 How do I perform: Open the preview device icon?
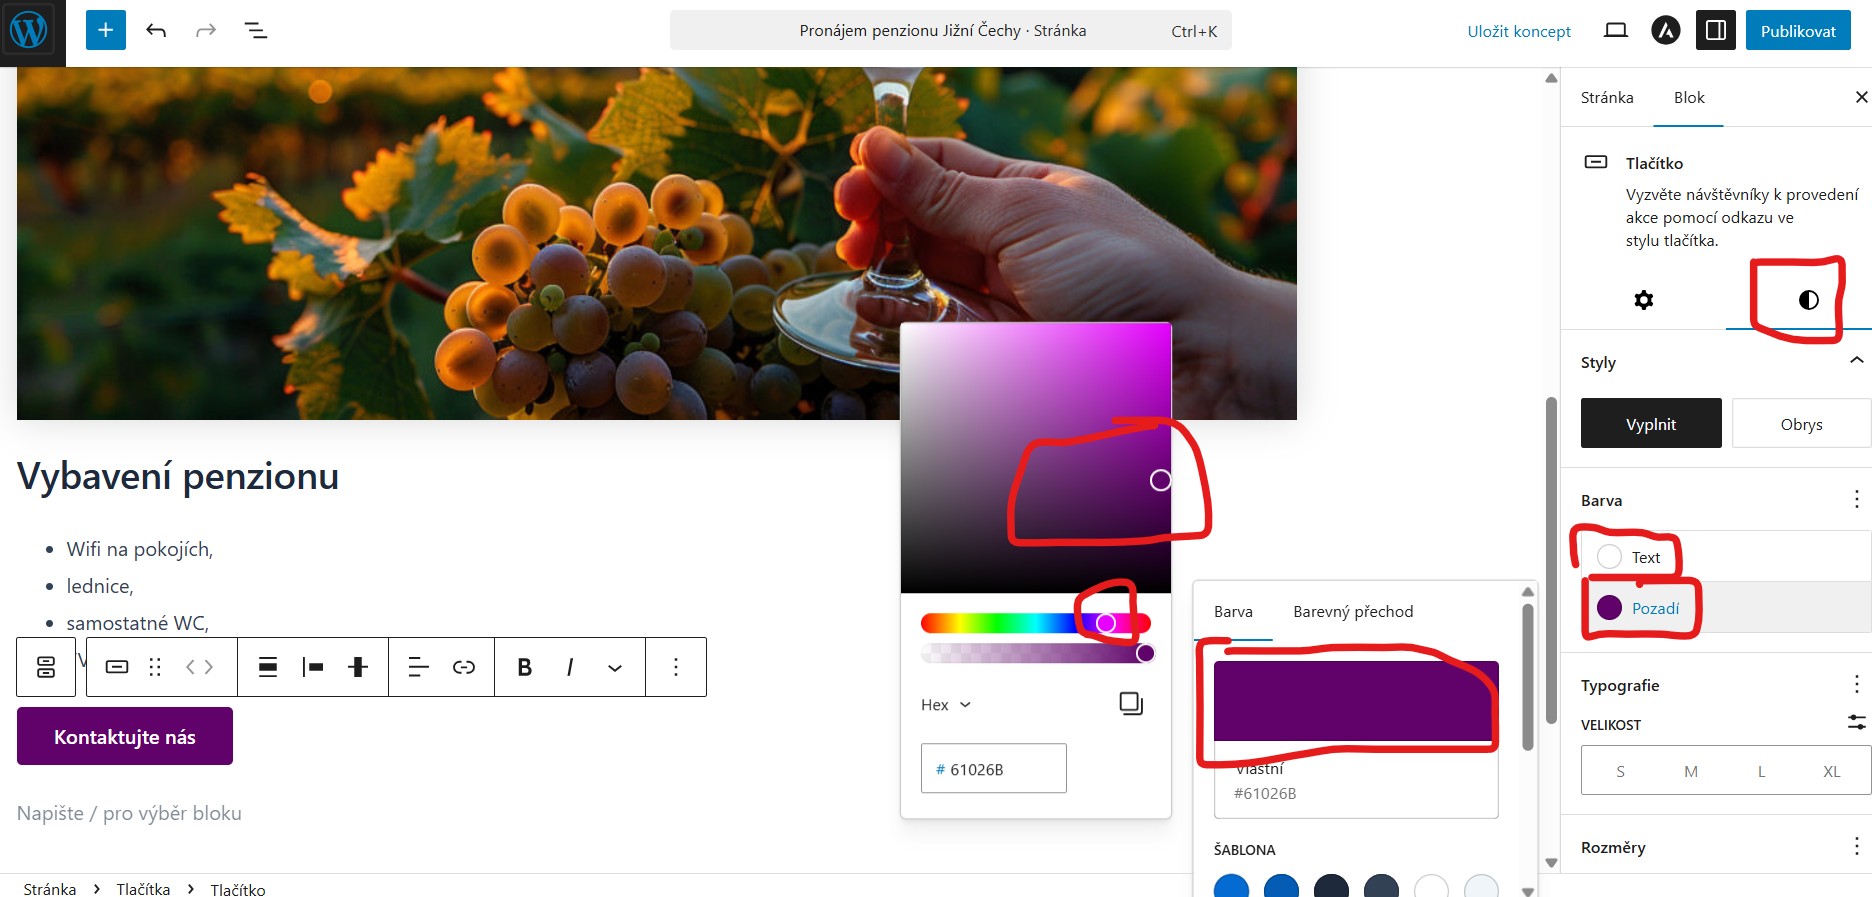(x=1615, y=30)
